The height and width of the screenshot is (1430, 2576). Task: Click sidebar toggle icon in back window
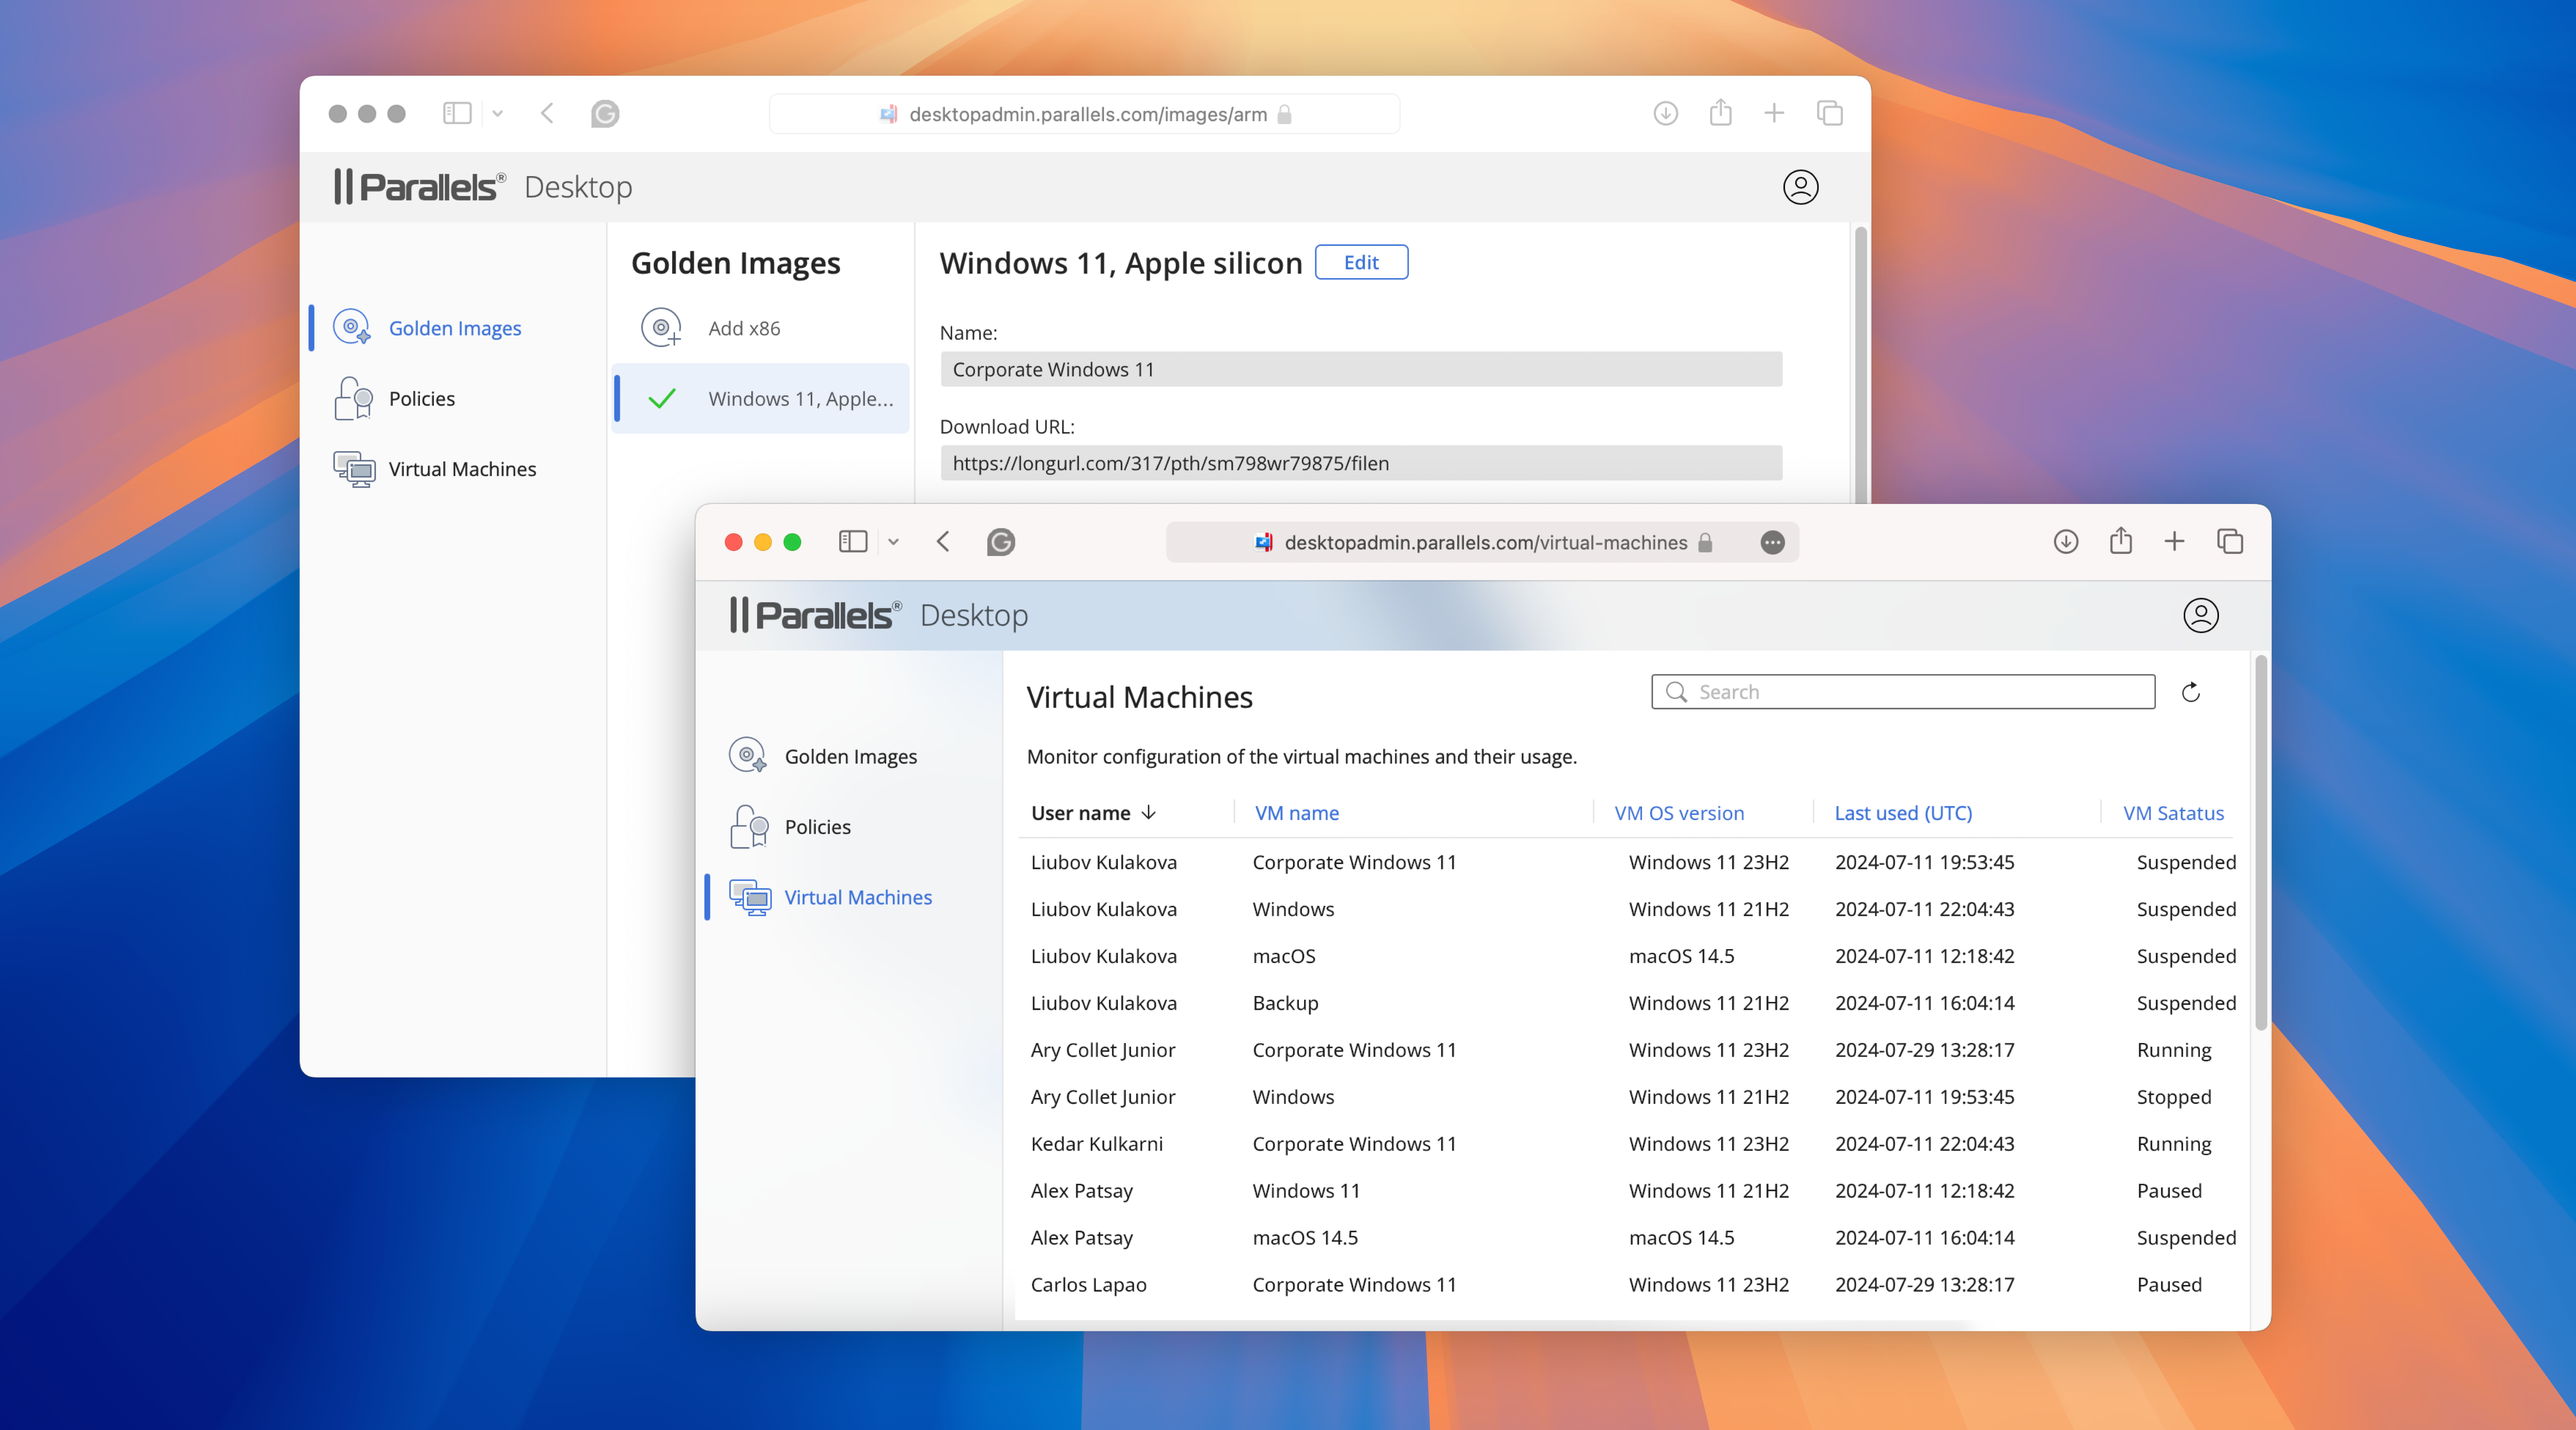click(457, 113)
